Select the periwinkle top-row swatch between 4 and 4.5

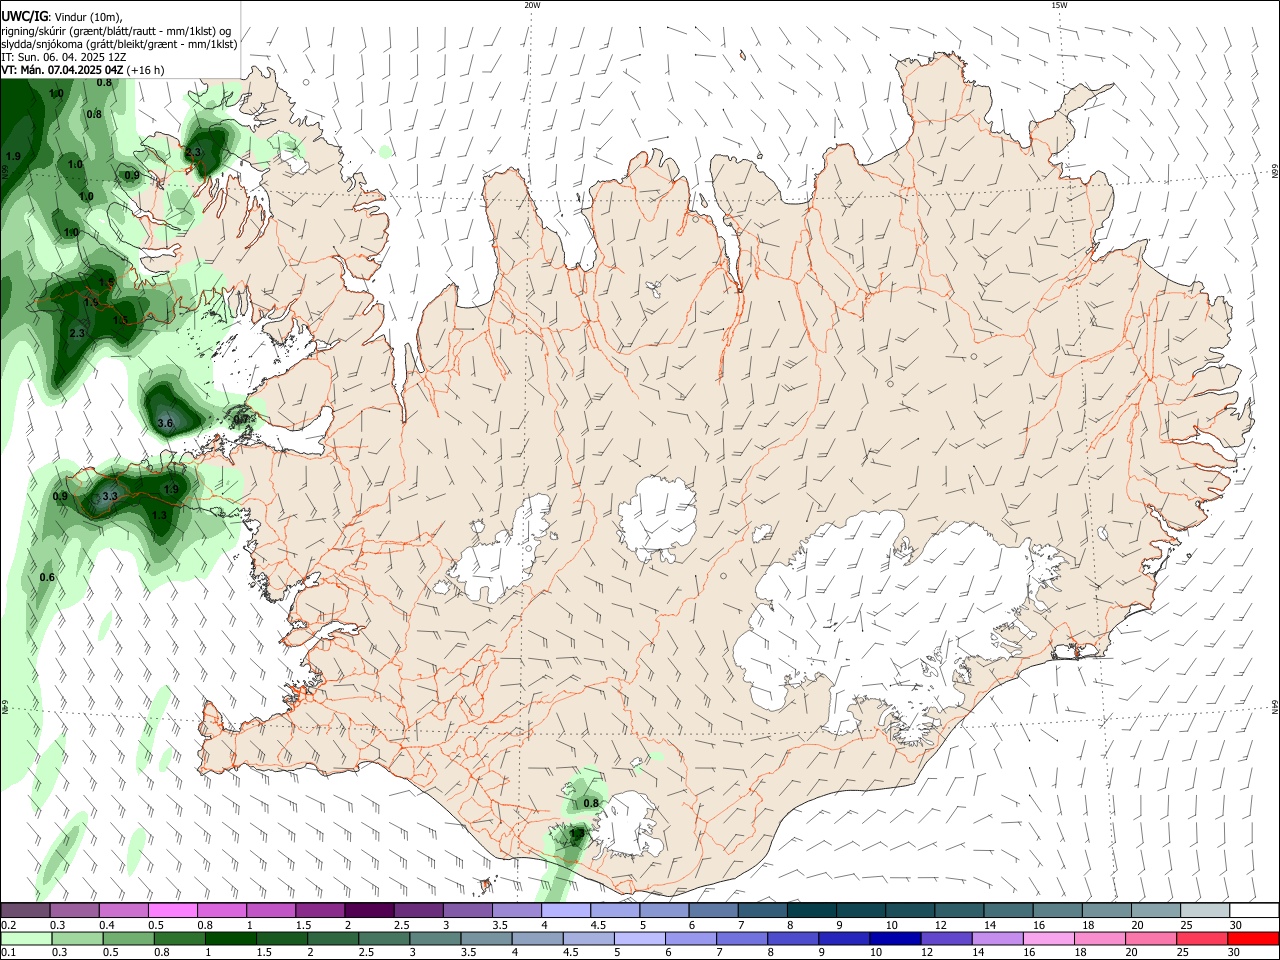click(x=566, y=911)
